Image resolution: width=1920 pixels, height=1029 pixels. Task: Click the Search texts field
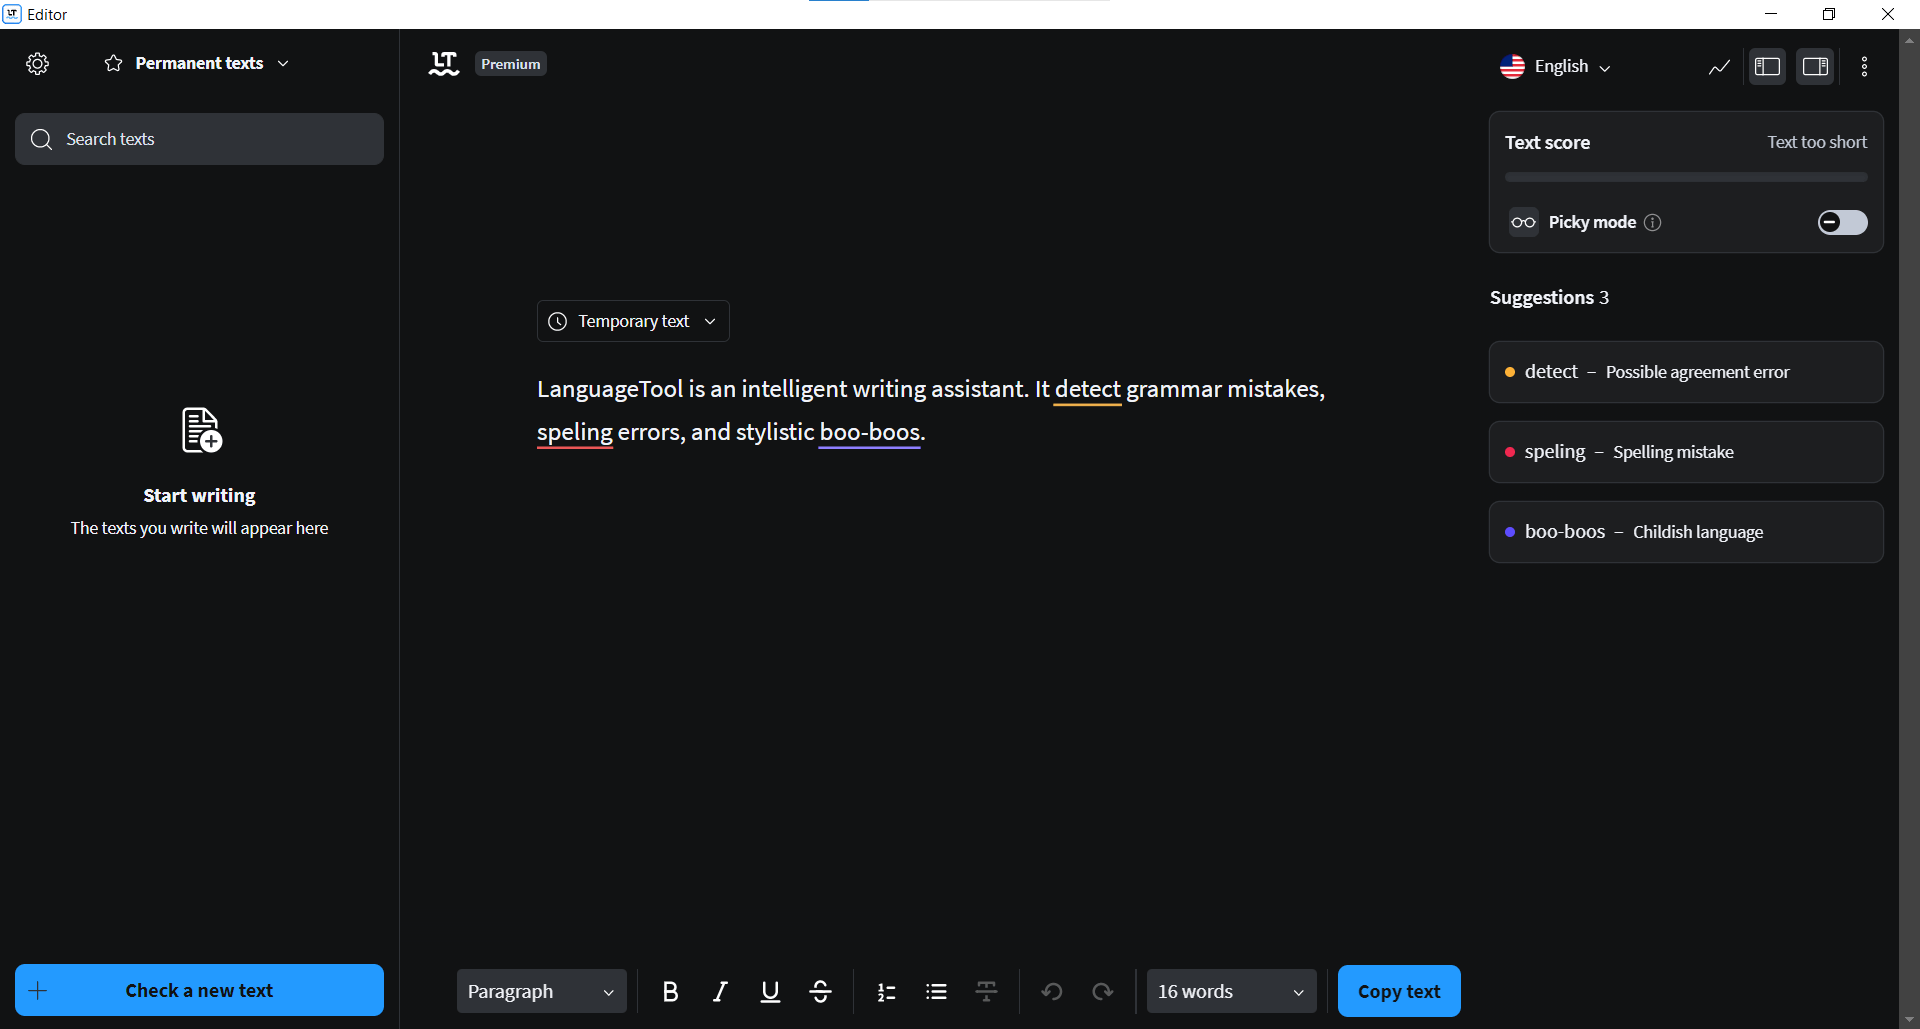click(199, 139)
